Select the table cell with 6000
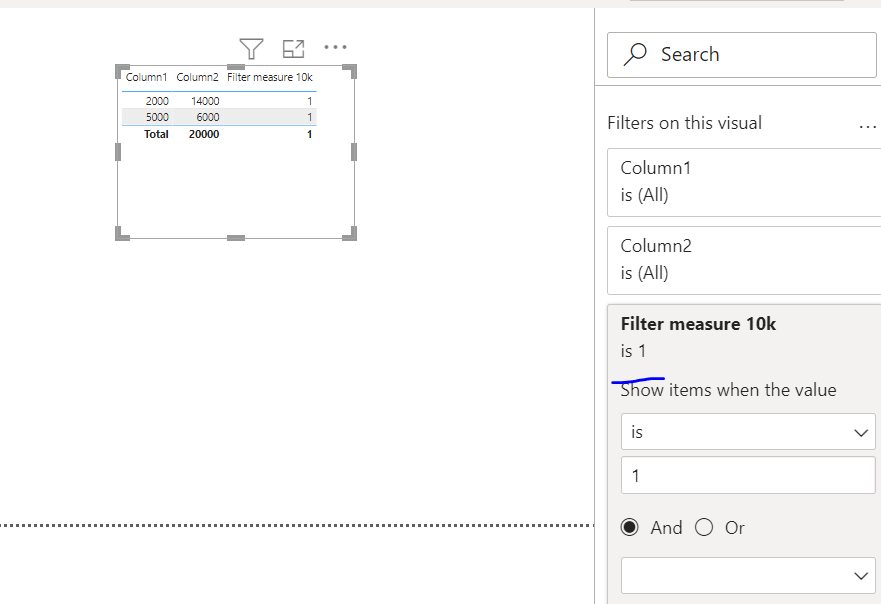The width and height of the screenshot is (881, 604). pyautogui.click(x=207, y=117)
